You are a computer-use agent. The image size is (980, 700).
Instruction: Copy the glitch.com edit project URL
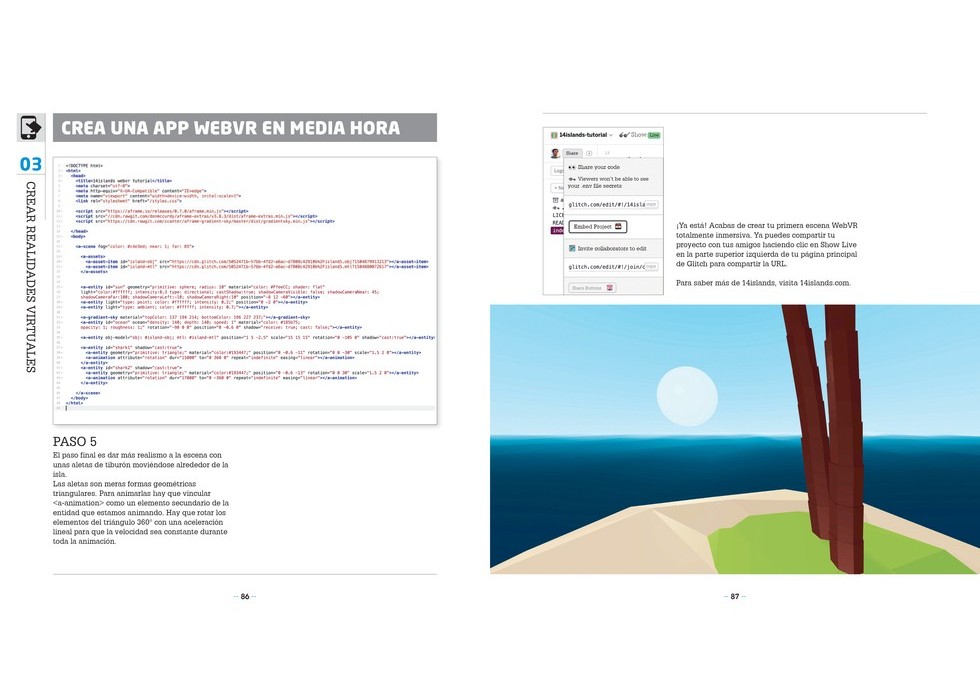coord(651,204)
